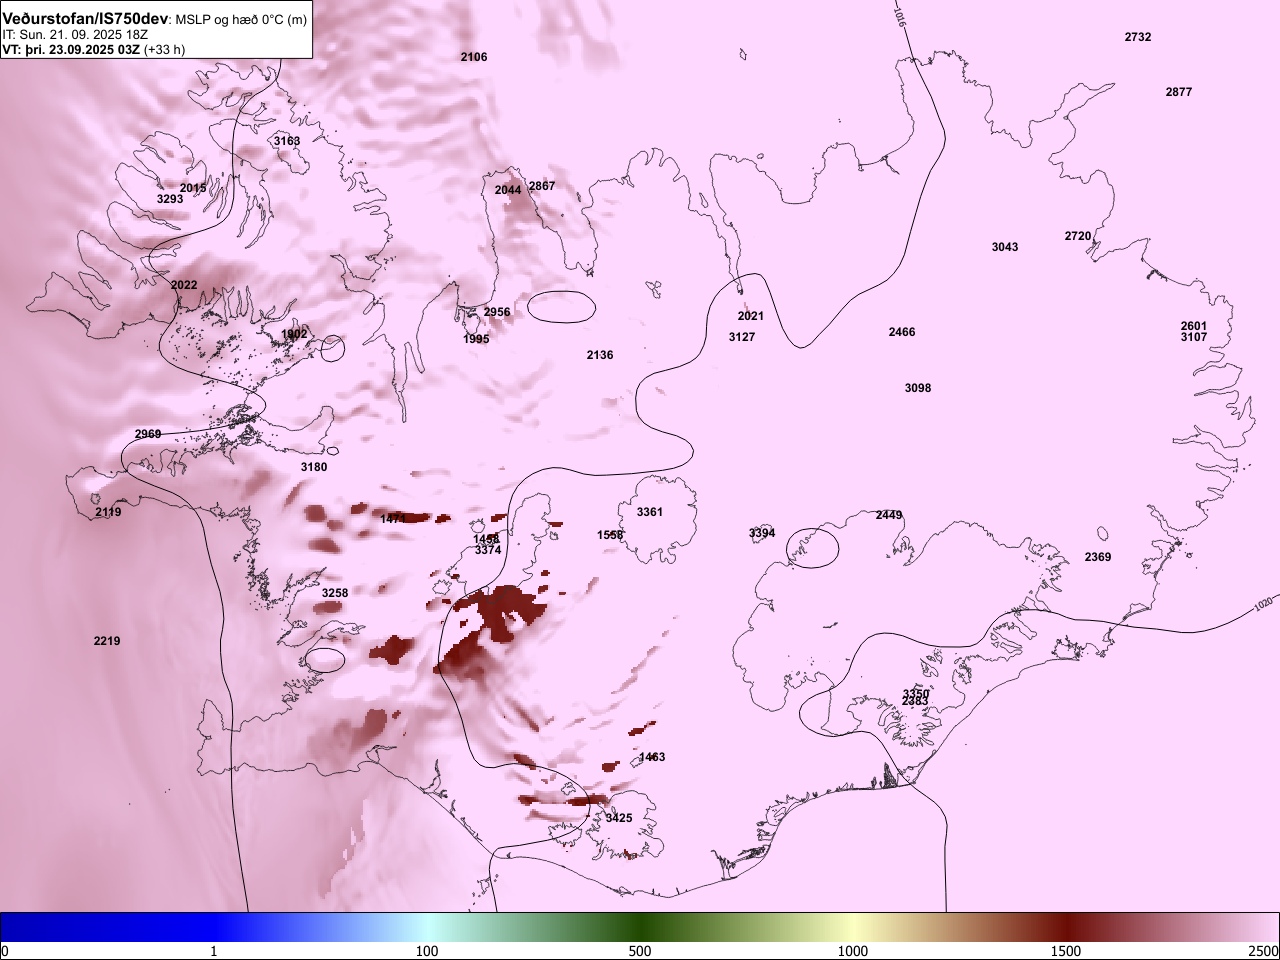
Task: Click the map value 3293
Action: (x=170, y=199)
